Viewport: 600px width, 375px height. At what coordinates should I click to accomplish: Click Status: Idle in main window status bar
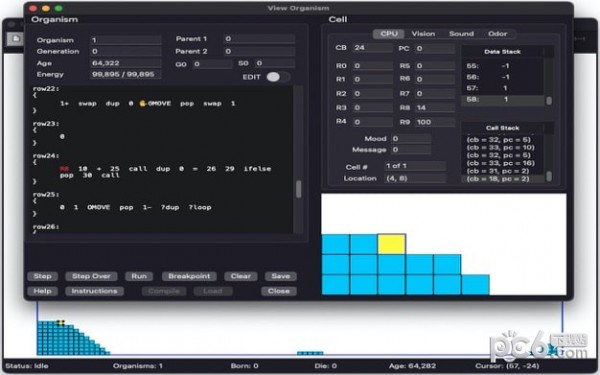point(27,366)
